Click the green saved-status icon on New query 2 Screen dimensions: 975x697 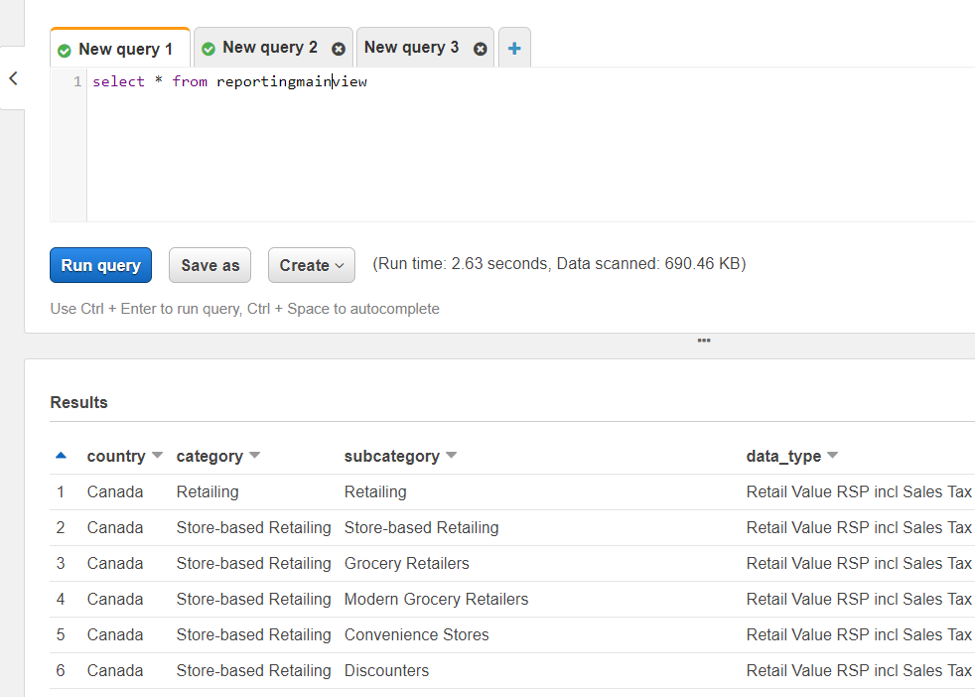tap(210, 46)
